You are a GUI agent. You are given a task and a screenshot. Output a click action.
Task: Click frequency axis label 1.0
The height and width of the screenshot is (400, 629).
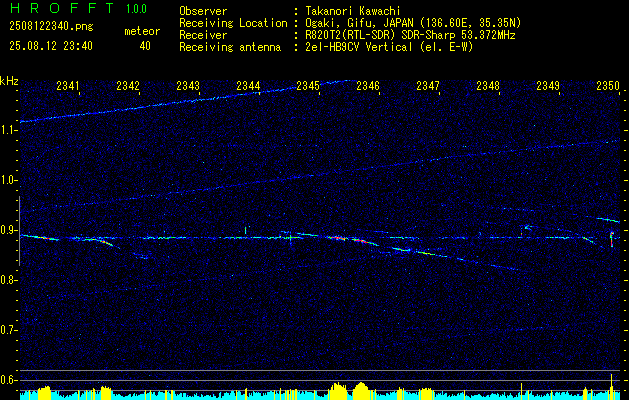[x=9, y=180]
